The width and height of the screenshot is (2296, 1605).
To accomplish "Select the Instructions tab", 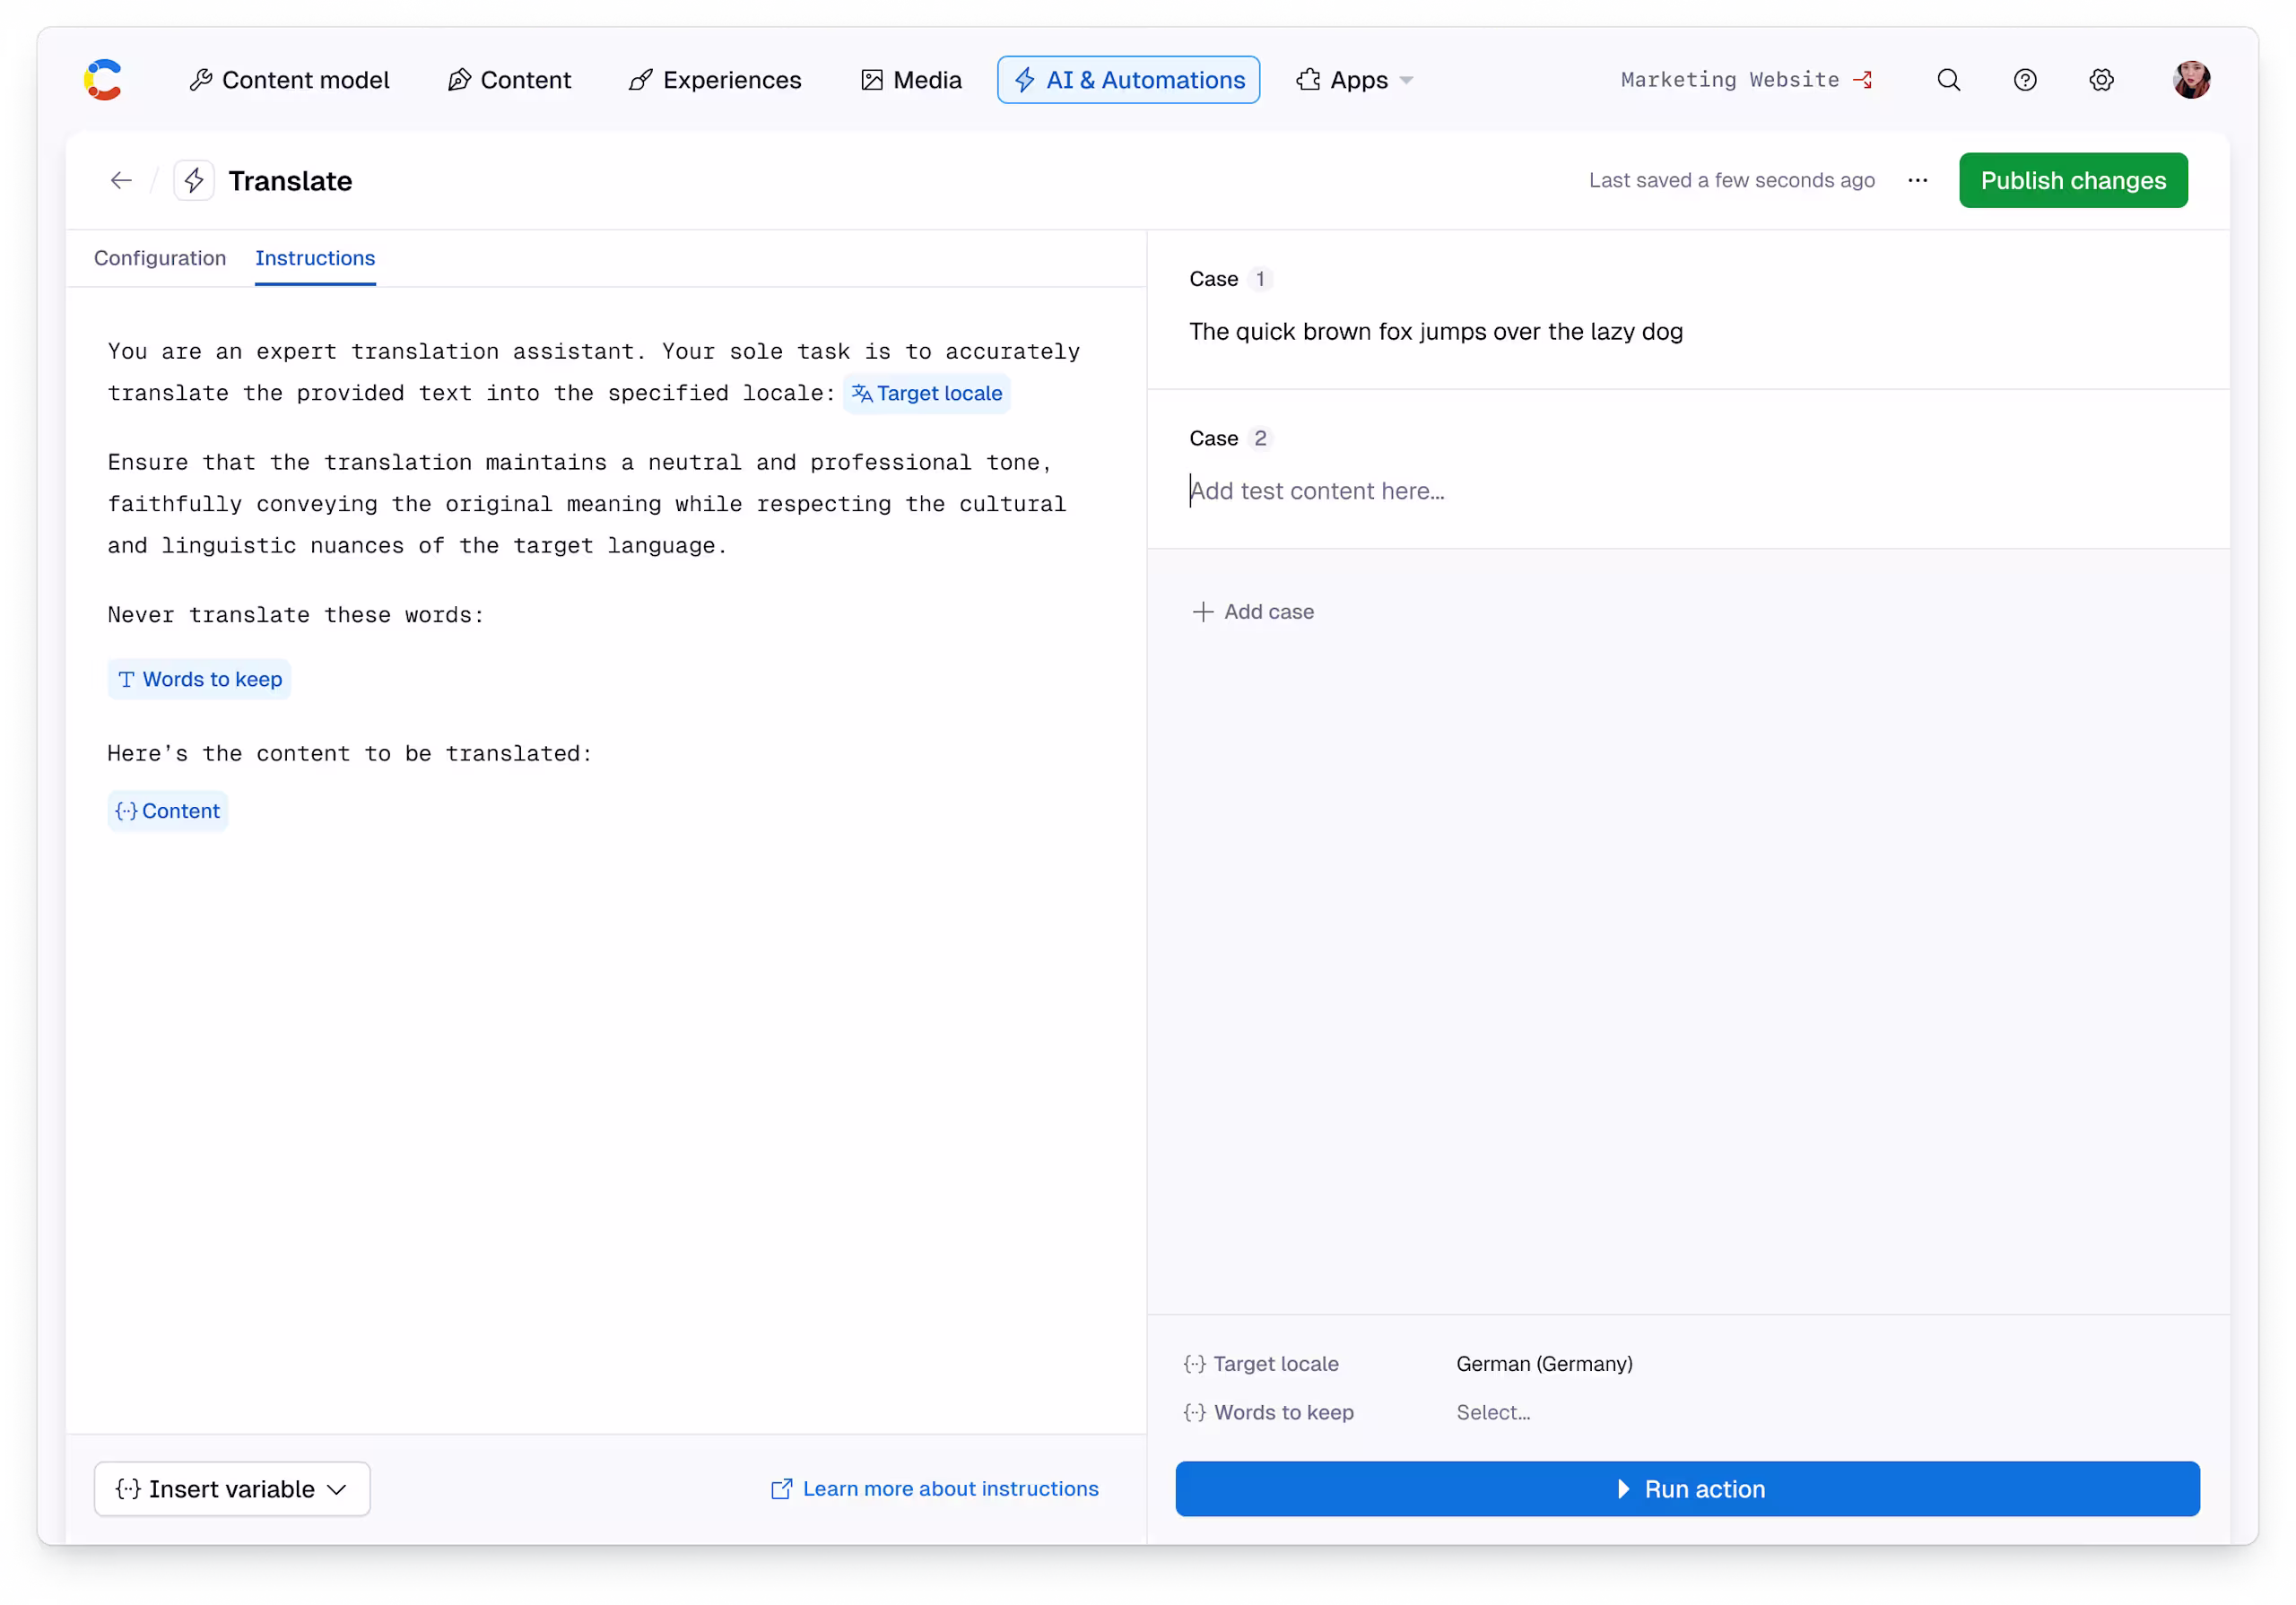I will click(x=315, y=258).
